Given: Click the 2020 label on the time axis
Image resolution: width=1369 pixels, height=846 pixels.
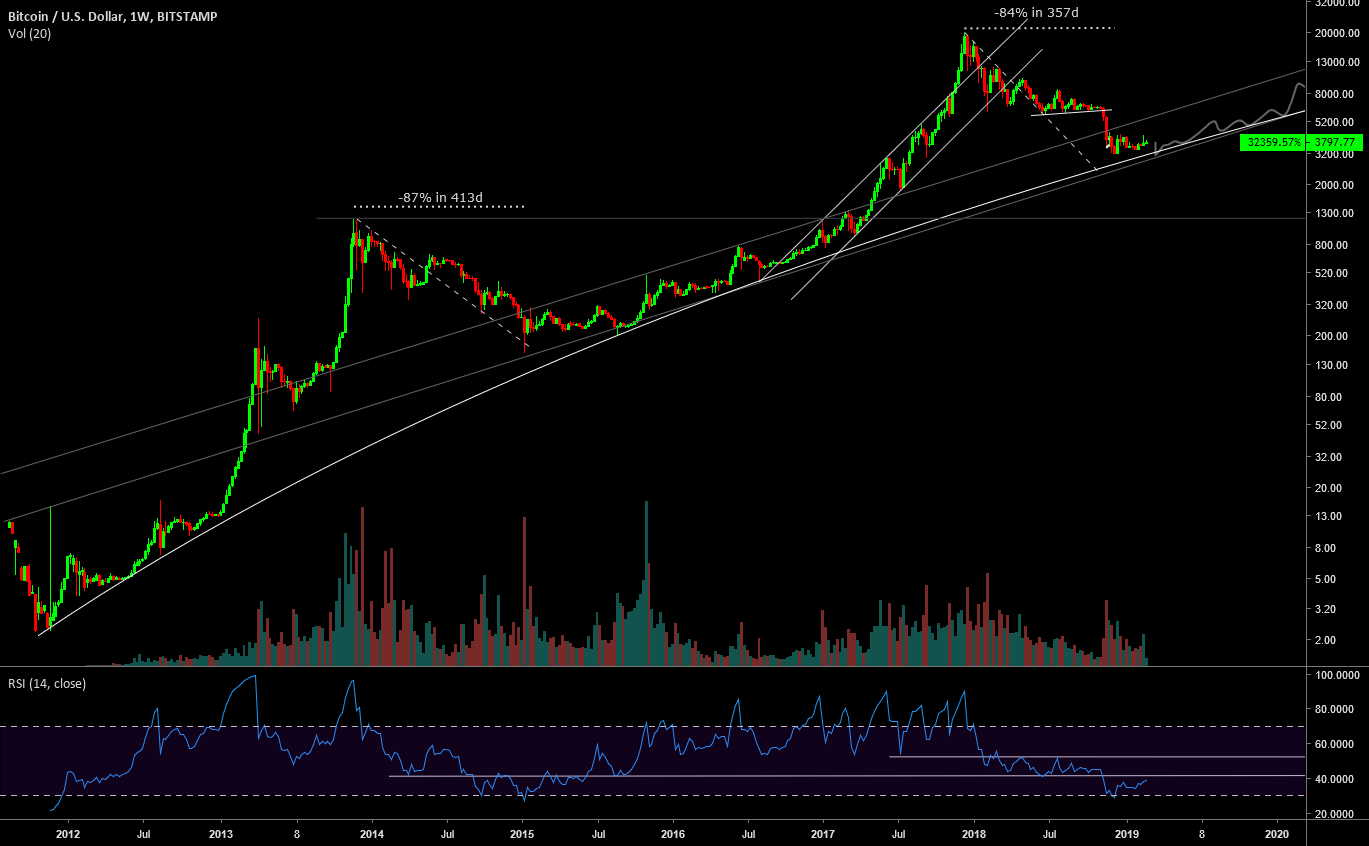Looking at the screenshot, I should [x=1276, y=833].
